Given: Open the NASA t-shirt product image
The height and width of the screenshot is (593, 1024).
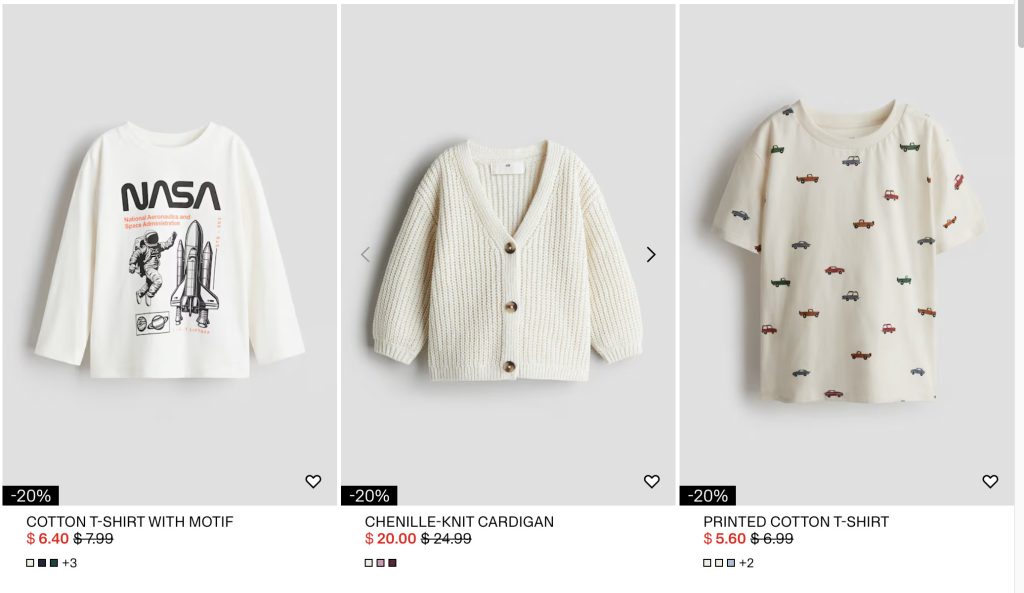Looking at the screenshot, I should click(169, 255).
